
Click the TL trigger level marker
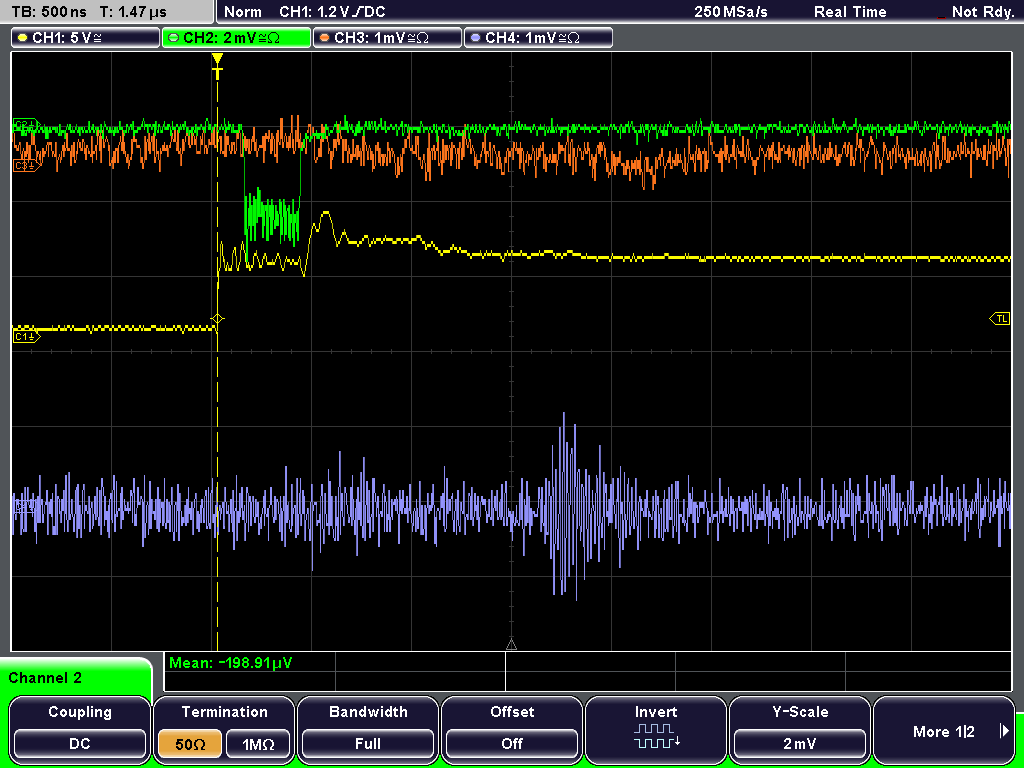pos(1000,319)
